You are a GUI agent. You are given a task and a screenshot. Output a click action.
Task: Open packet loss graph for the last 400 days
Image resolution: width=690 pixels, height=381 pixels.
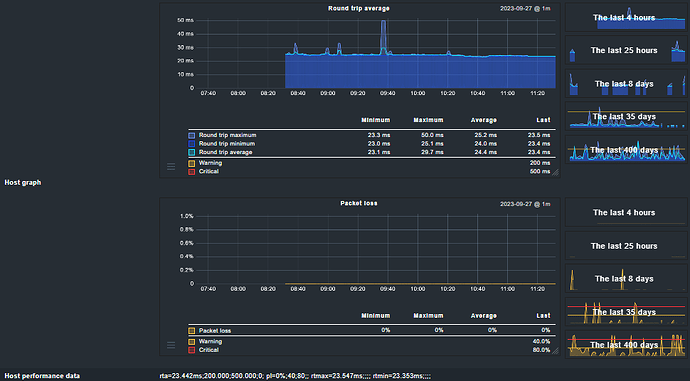click(626, 345)
